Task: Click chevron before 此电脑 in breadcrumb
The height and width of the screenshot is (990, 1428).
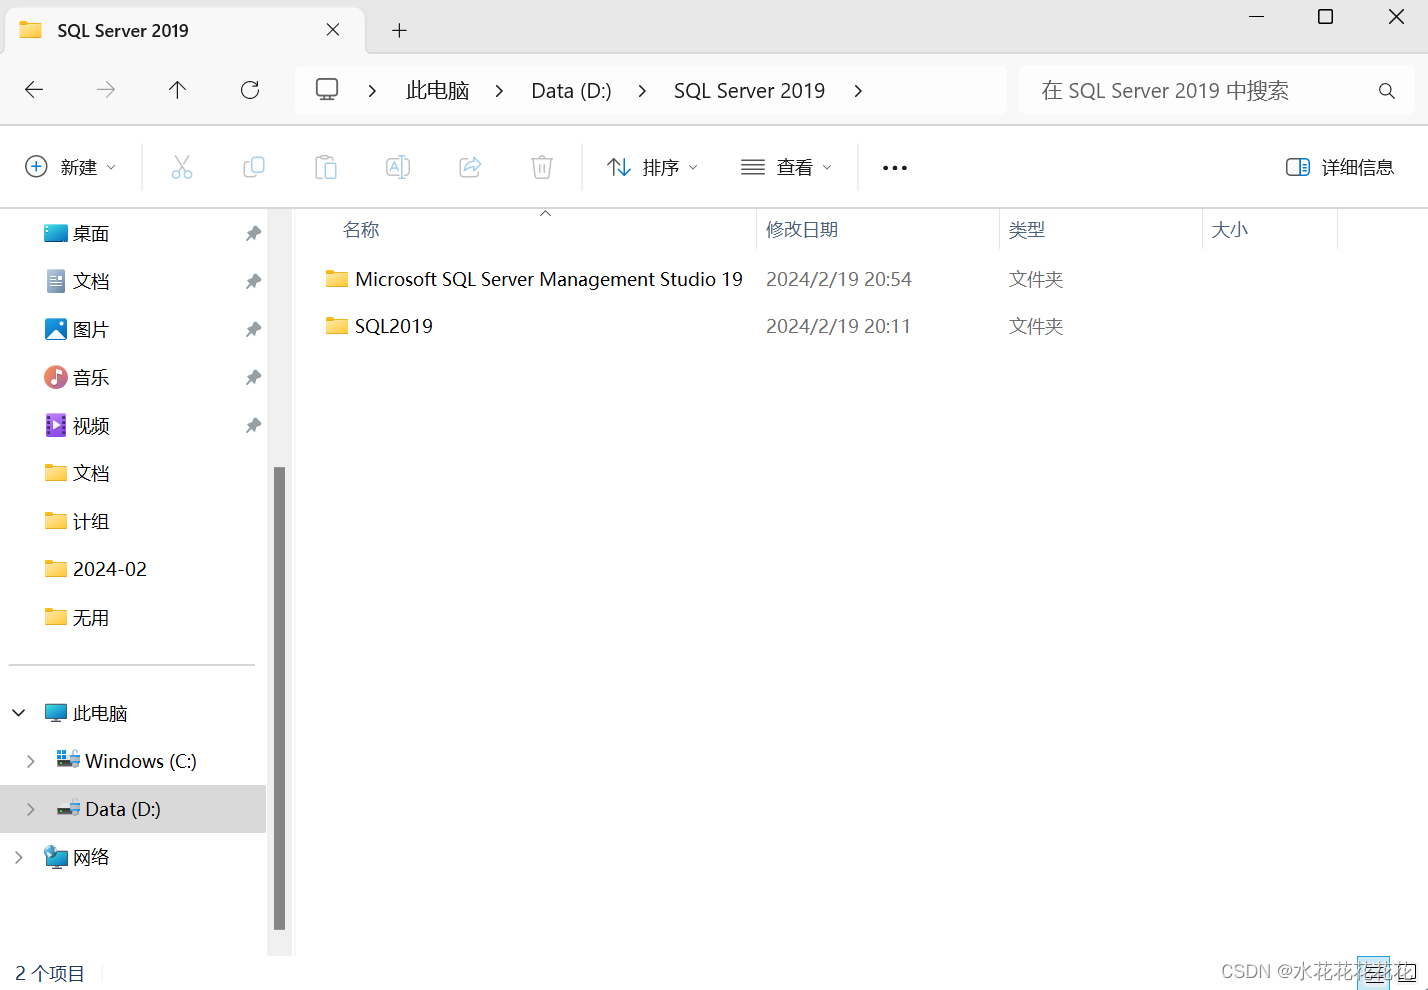Action: (372, 91)
